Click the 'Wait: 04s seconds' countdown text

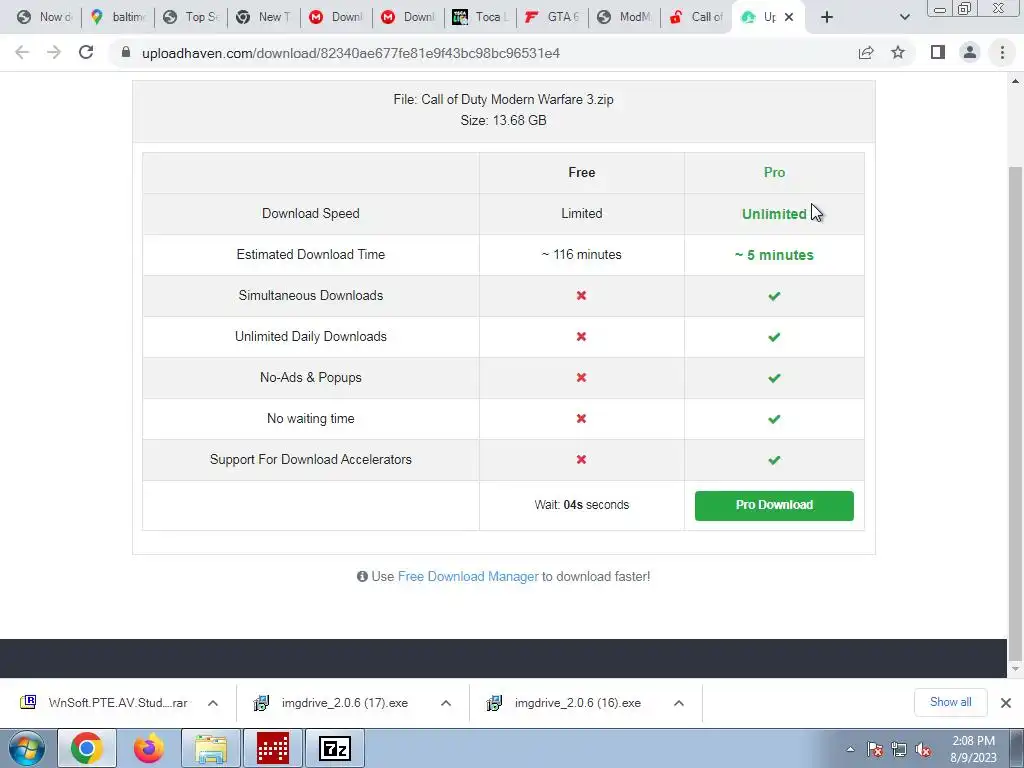click(x=581, y=505)
